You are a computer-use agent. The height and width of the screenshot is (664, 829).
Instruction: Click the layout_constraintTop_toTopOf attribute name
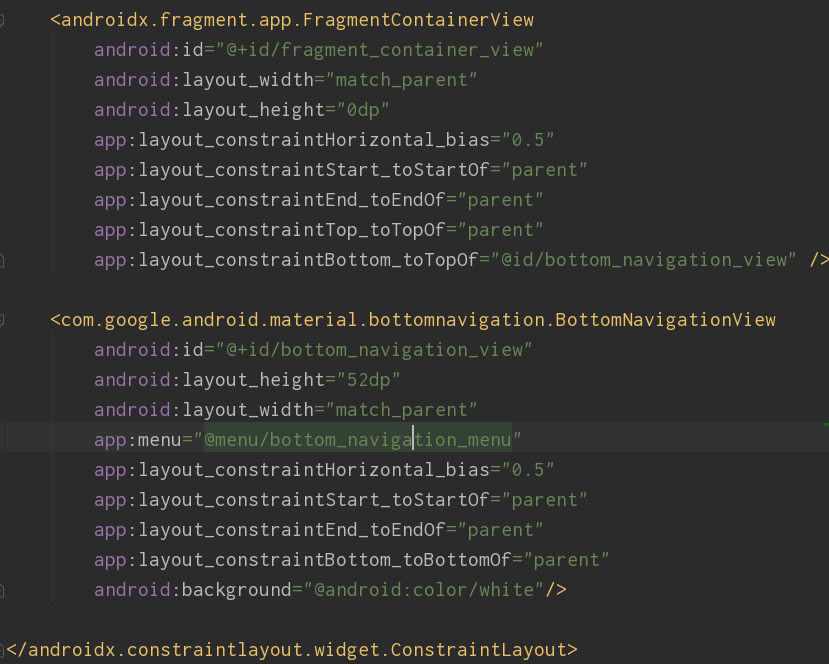coord(270,230)
